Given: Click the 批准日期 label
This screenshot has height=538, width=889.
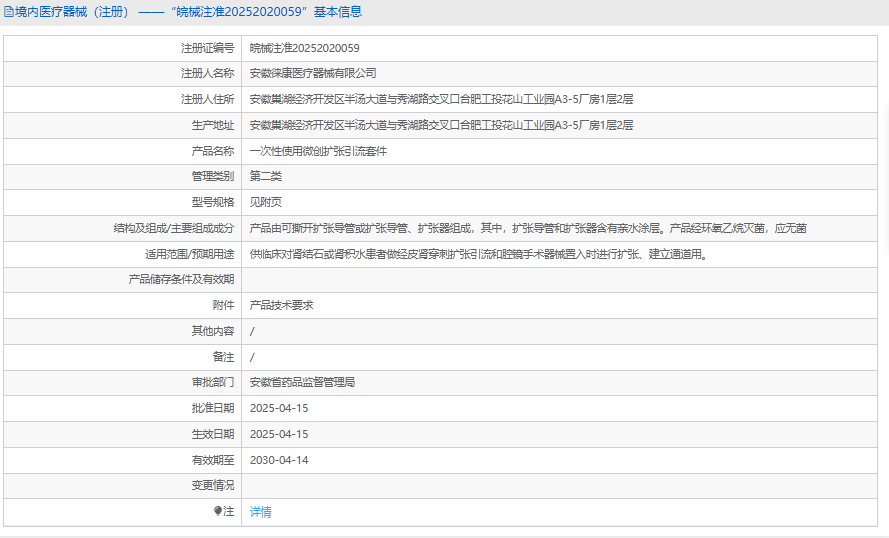Looking at the screenshot, I should pos(213,408).
